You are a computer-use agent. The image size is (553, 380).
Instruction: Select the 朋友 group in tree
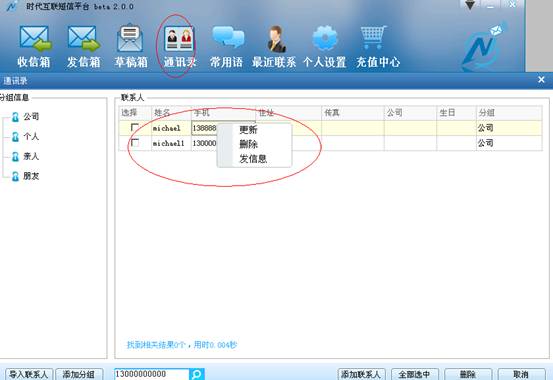[x=25, y=176]
